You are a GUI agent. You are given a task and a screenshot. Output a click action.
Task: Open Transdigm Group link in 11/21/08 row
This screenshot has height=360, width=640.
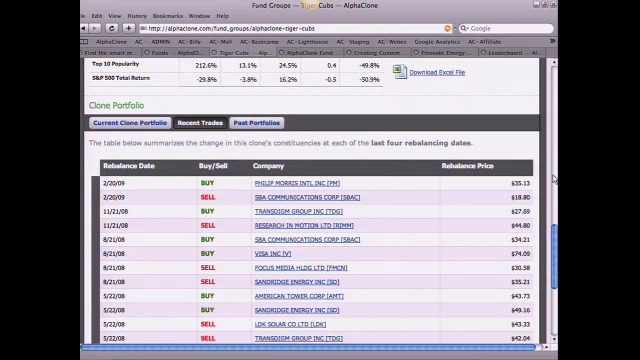[x=299, y=211]
